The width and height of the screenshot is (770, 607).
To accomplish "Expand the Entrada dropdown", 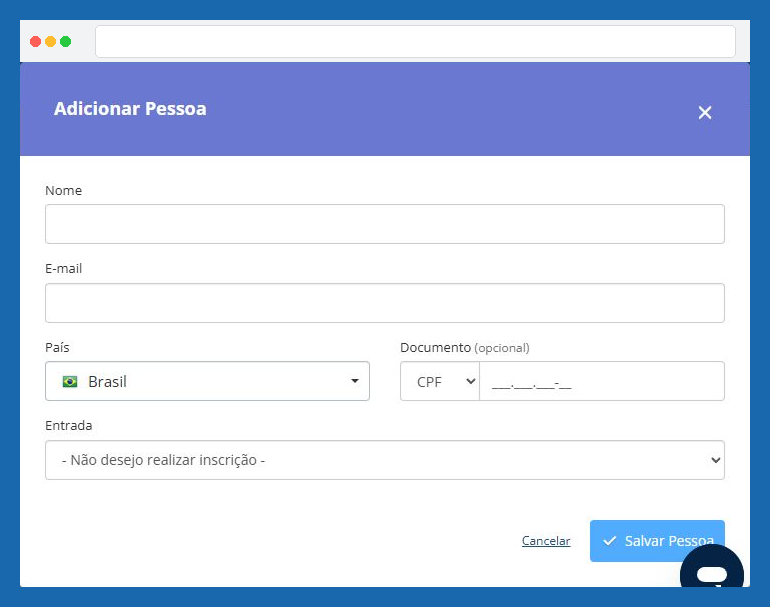I will tap(385, 460).
